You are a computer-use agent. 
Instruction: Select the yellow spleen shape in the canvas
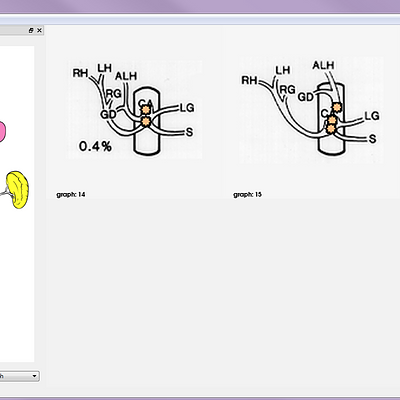point(18,190)
